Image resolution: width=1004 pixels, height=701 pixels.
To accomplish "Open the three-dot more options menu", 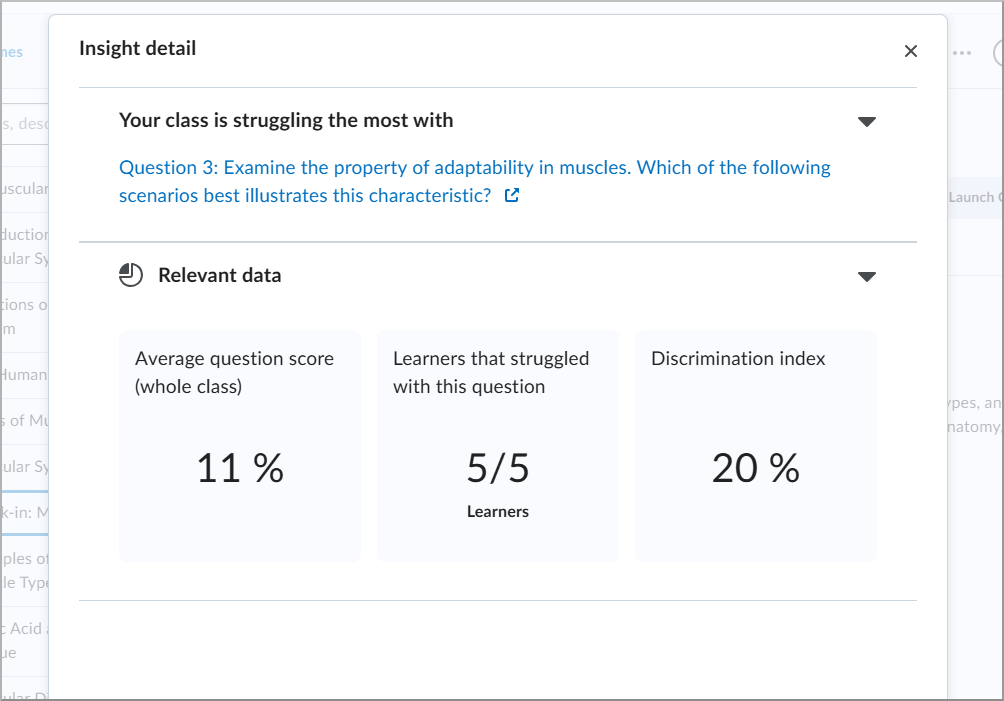I will click(962, 53).
